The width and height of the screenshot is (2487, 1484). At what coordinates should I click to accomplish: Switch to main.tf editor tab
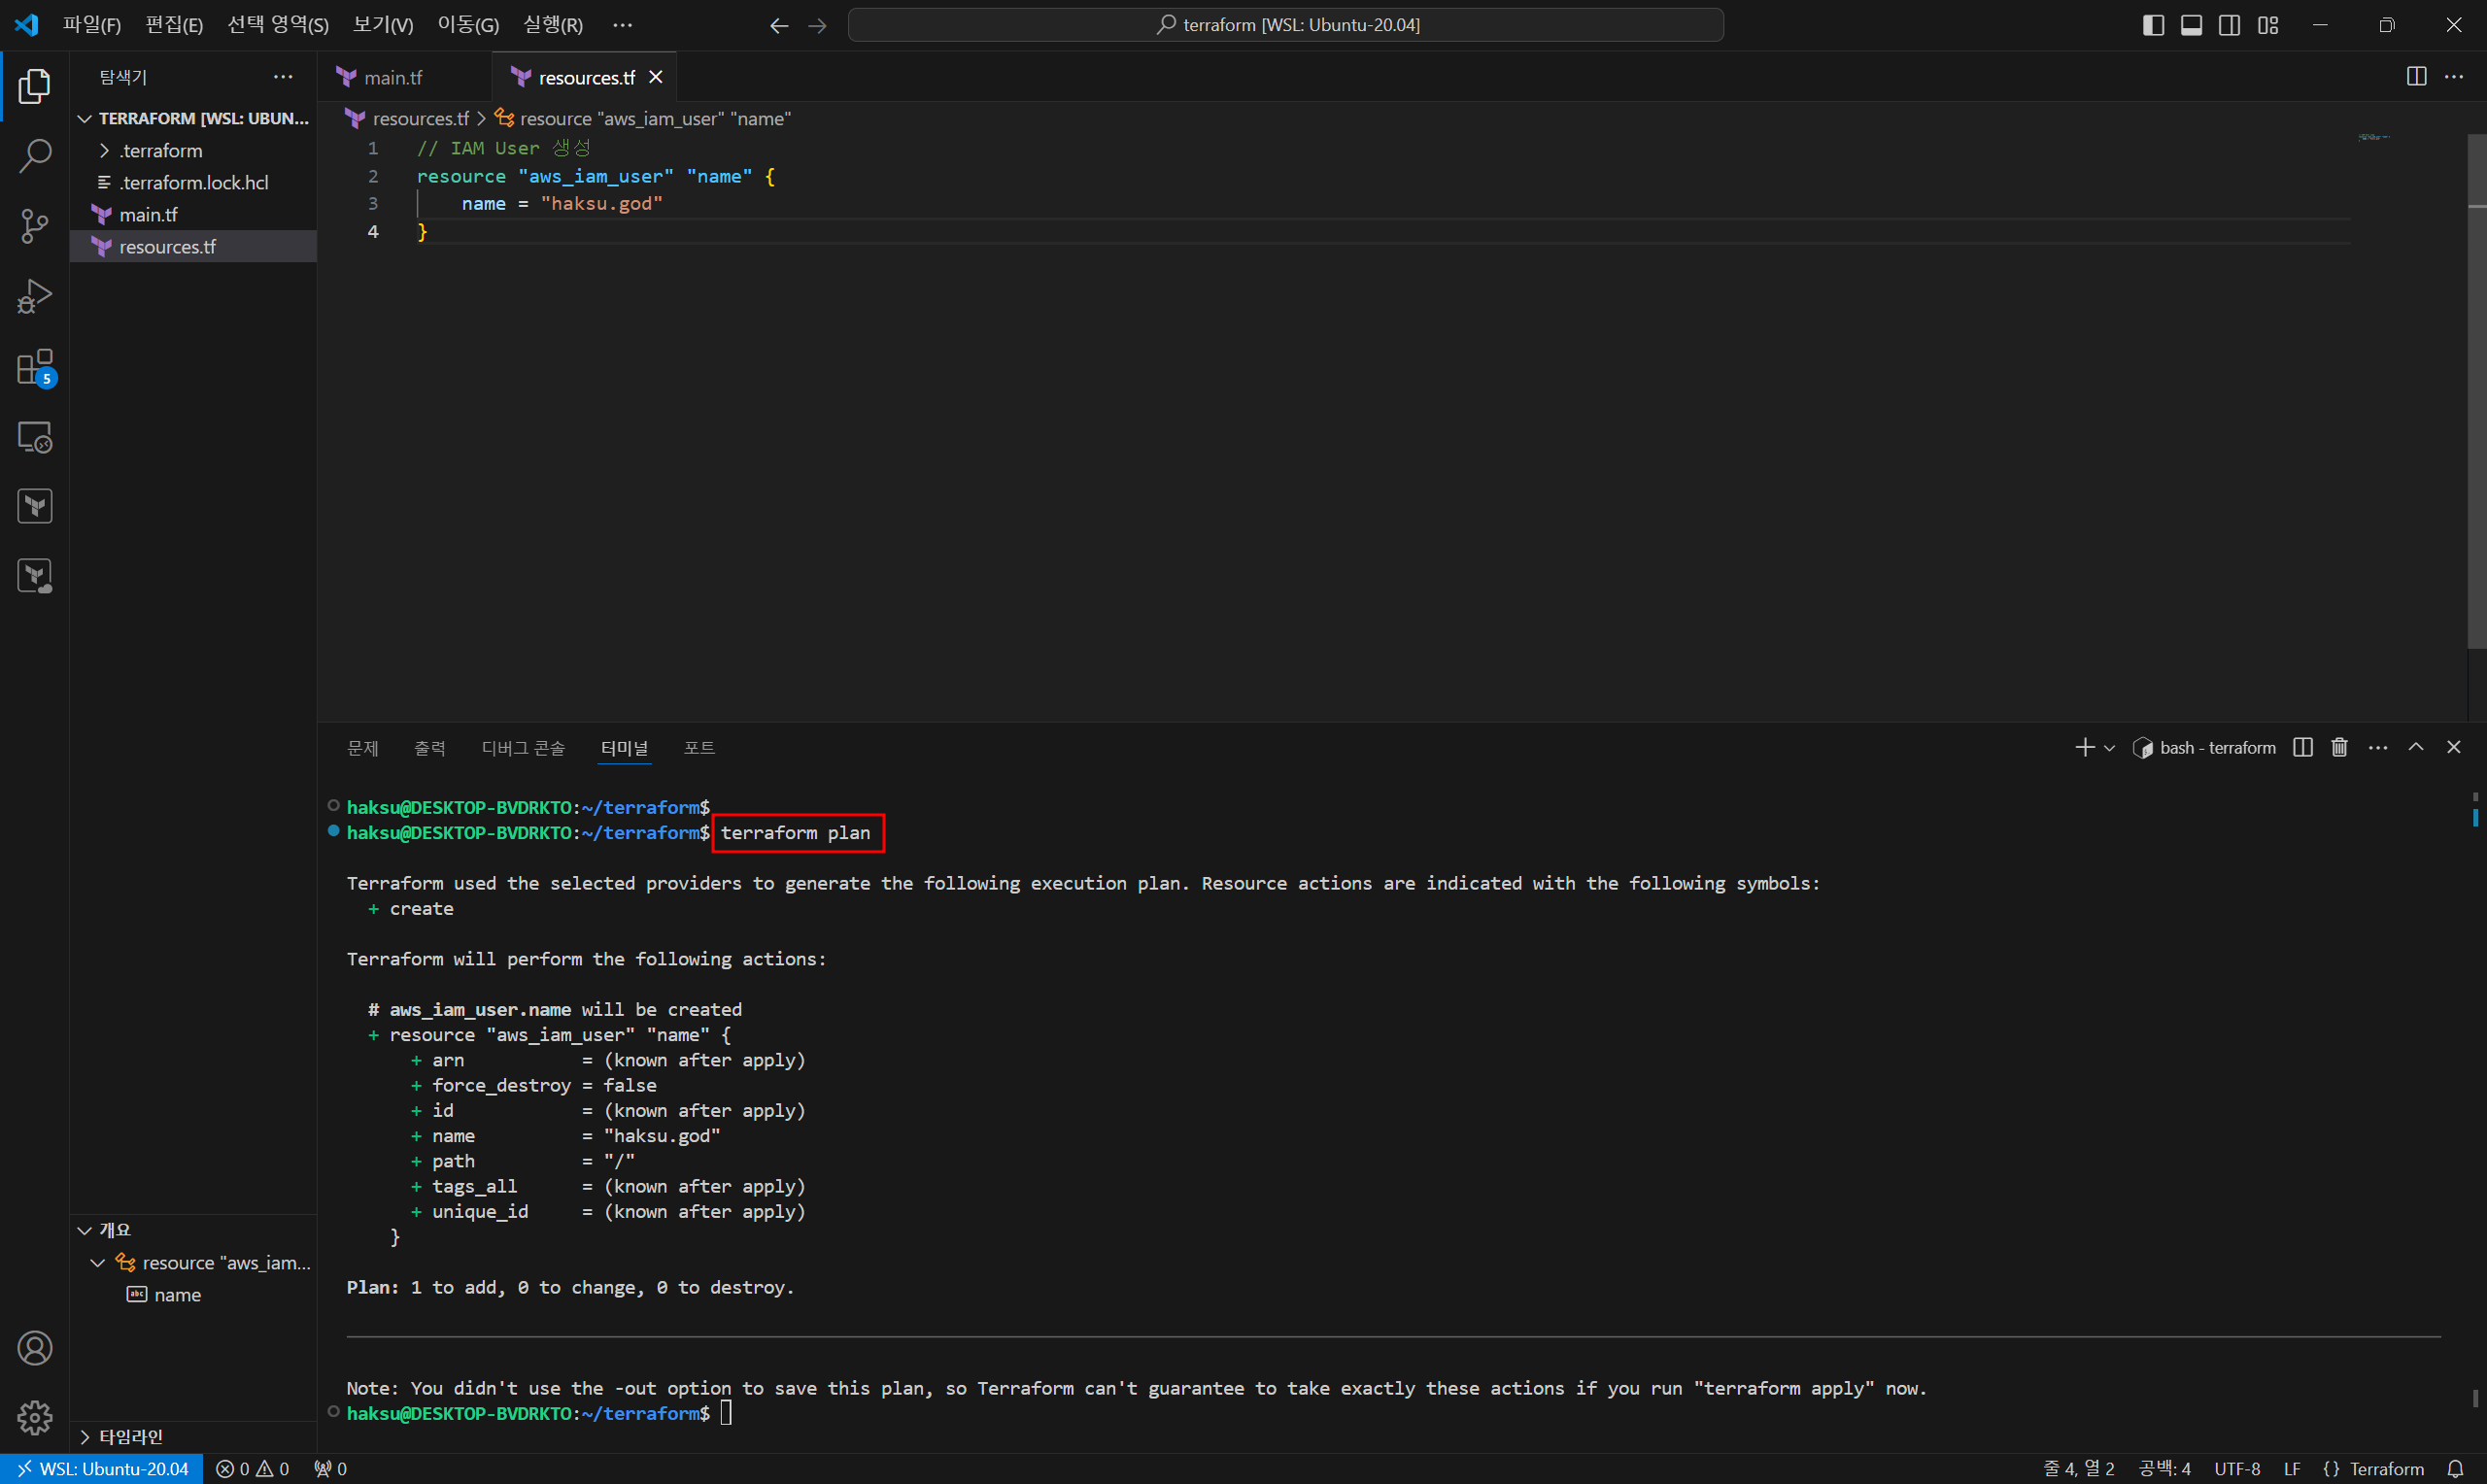coord(392,78)
